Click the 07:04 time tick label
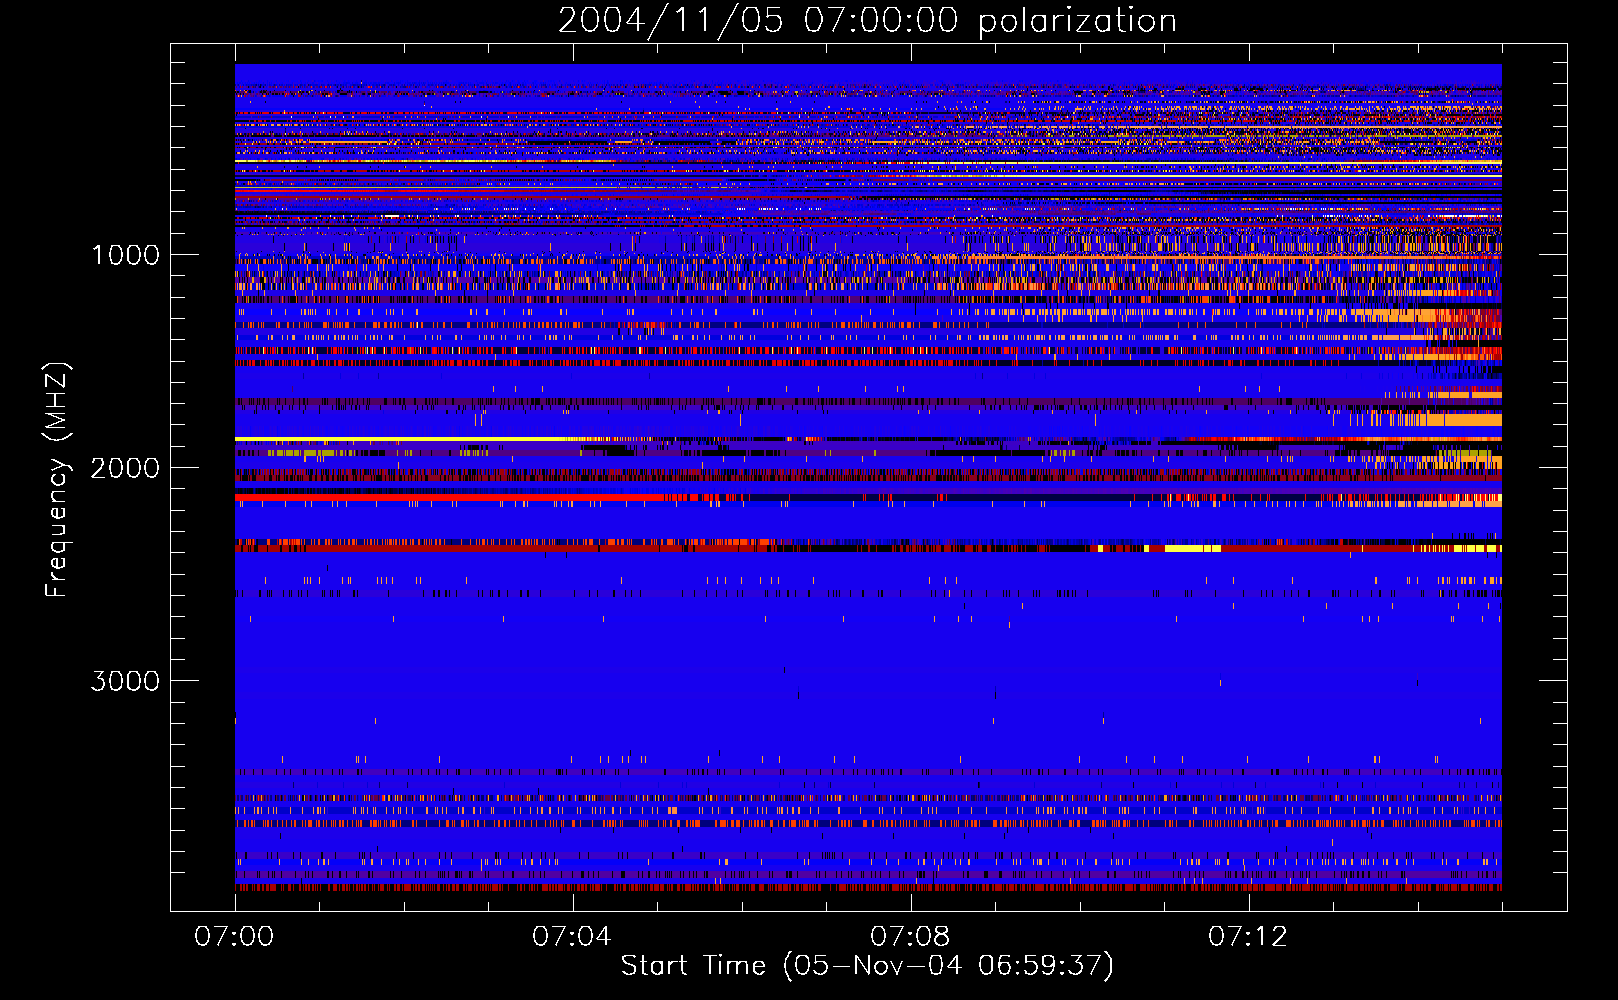Image resolution: width=1618 pixels, height=1000 pixels. click(x=572, y=937)
